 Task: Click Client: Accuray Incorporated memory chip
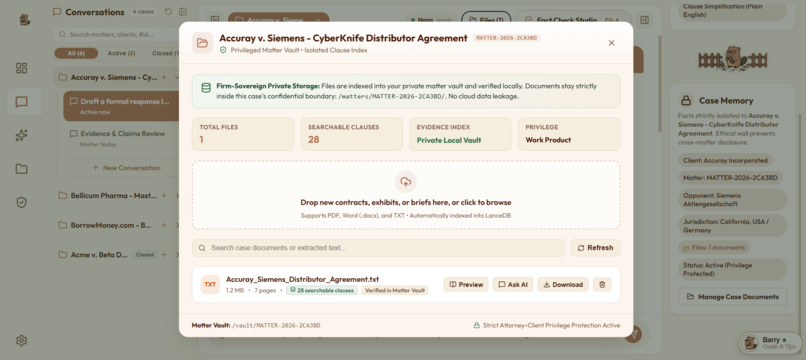pyautogui.click(x=725, y=160)
